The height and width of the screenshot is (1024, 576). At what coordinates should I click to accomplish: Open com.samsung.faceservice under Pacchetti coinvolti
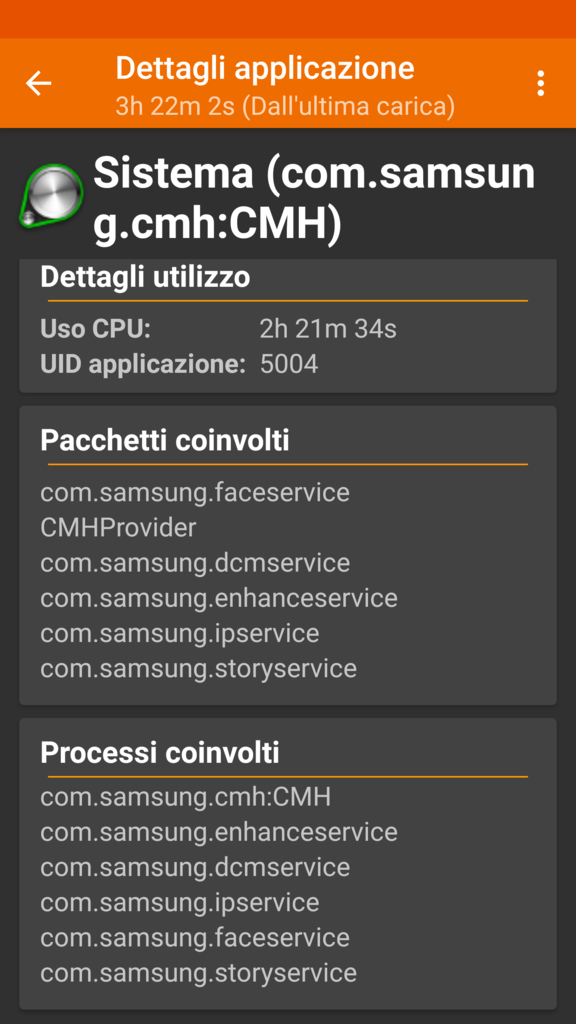coord(195,492)
